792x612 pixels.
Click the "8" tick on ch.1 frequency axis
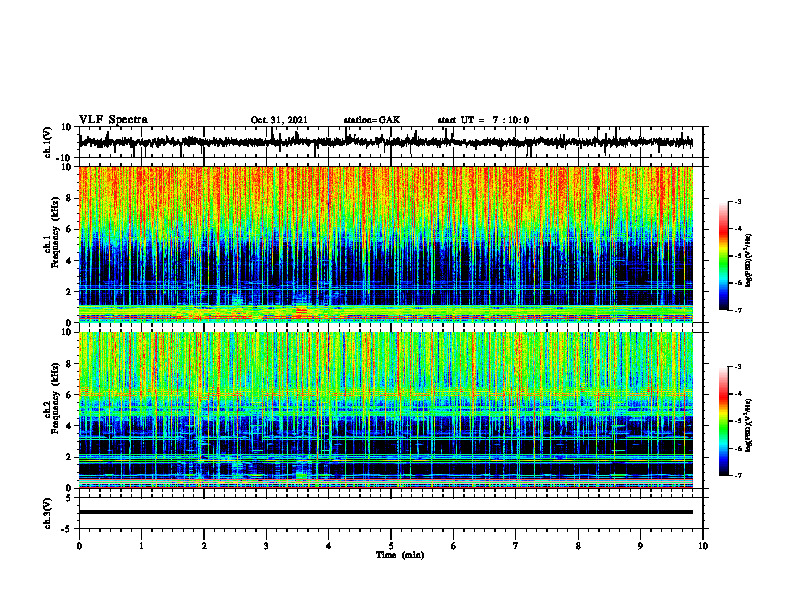point(70,198)
